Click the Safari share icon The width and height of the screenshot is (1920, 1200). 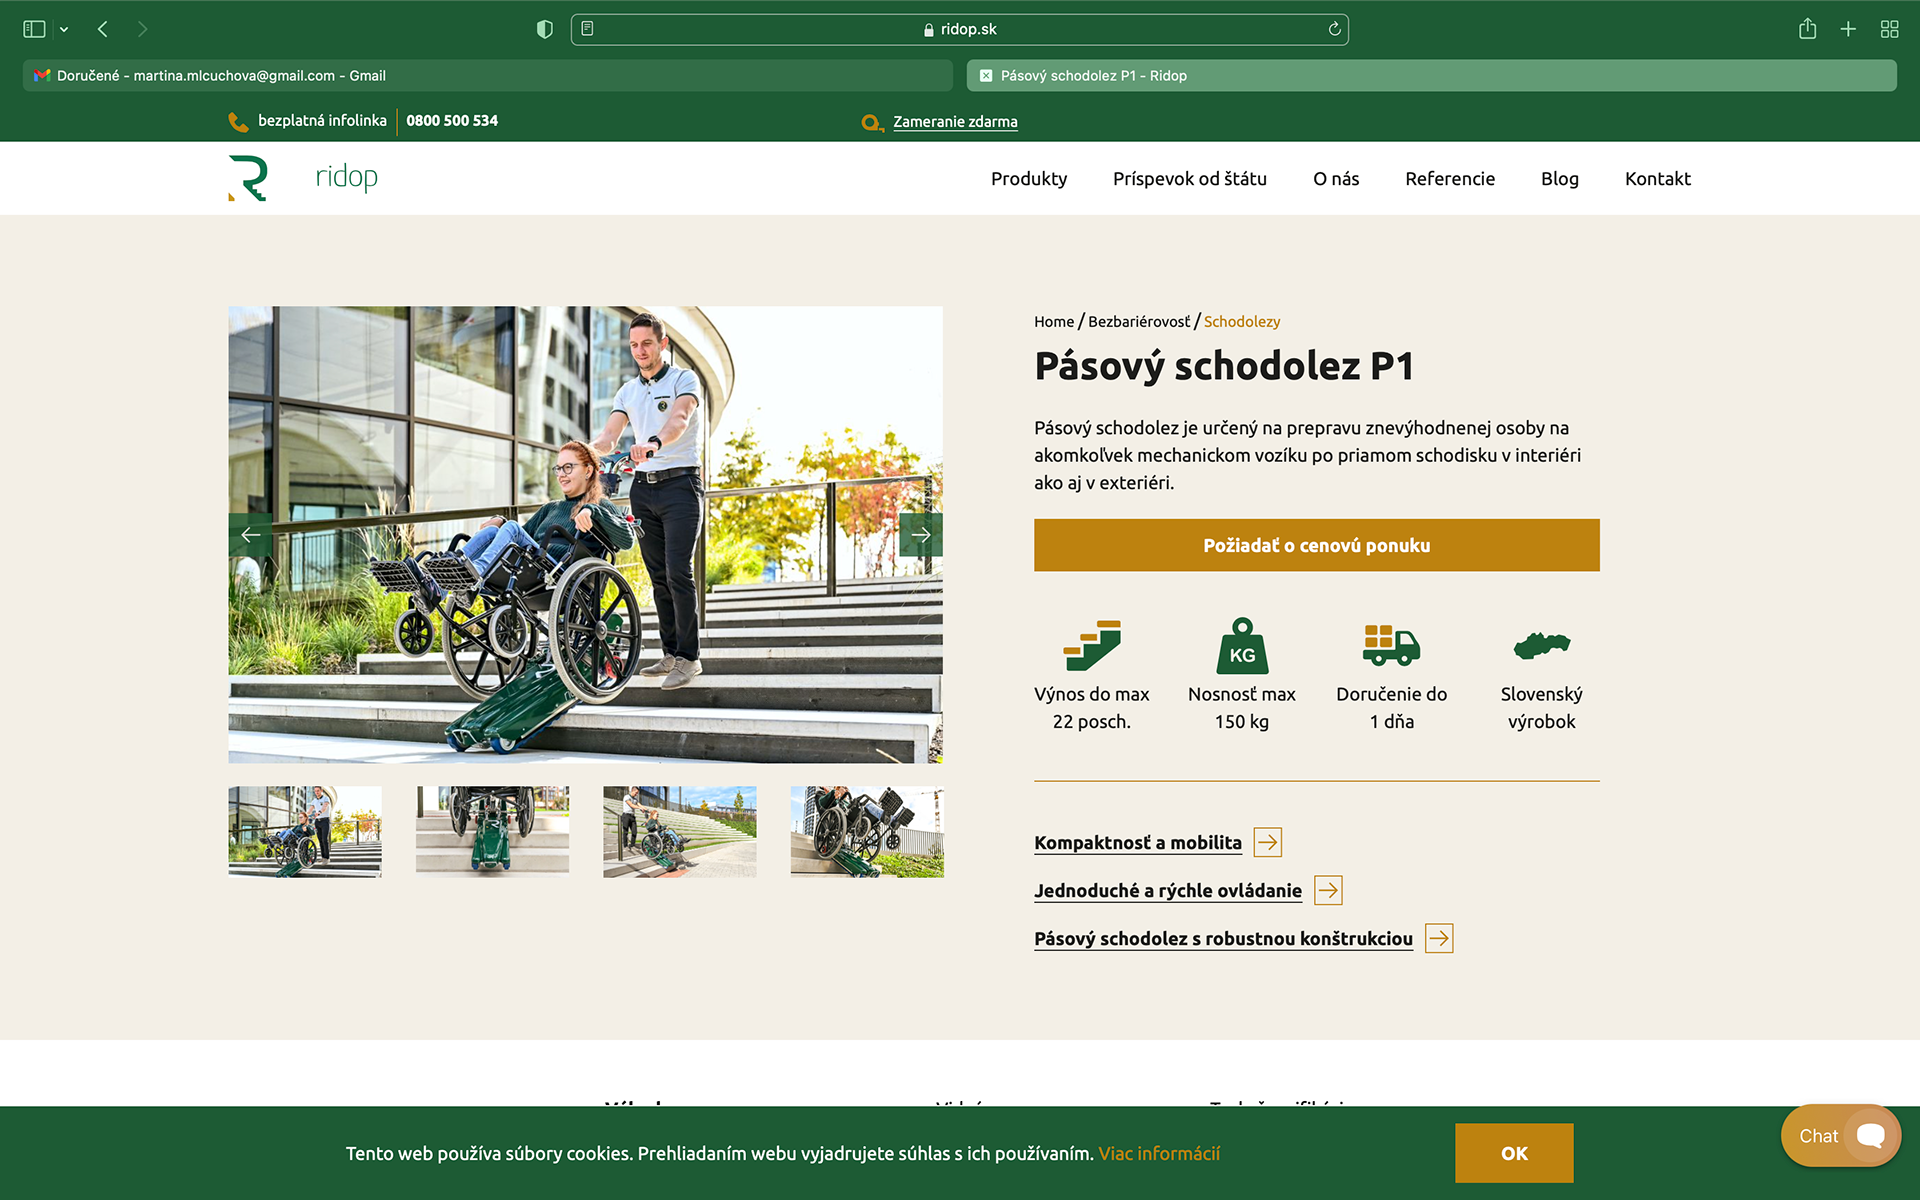[1807, 29]
